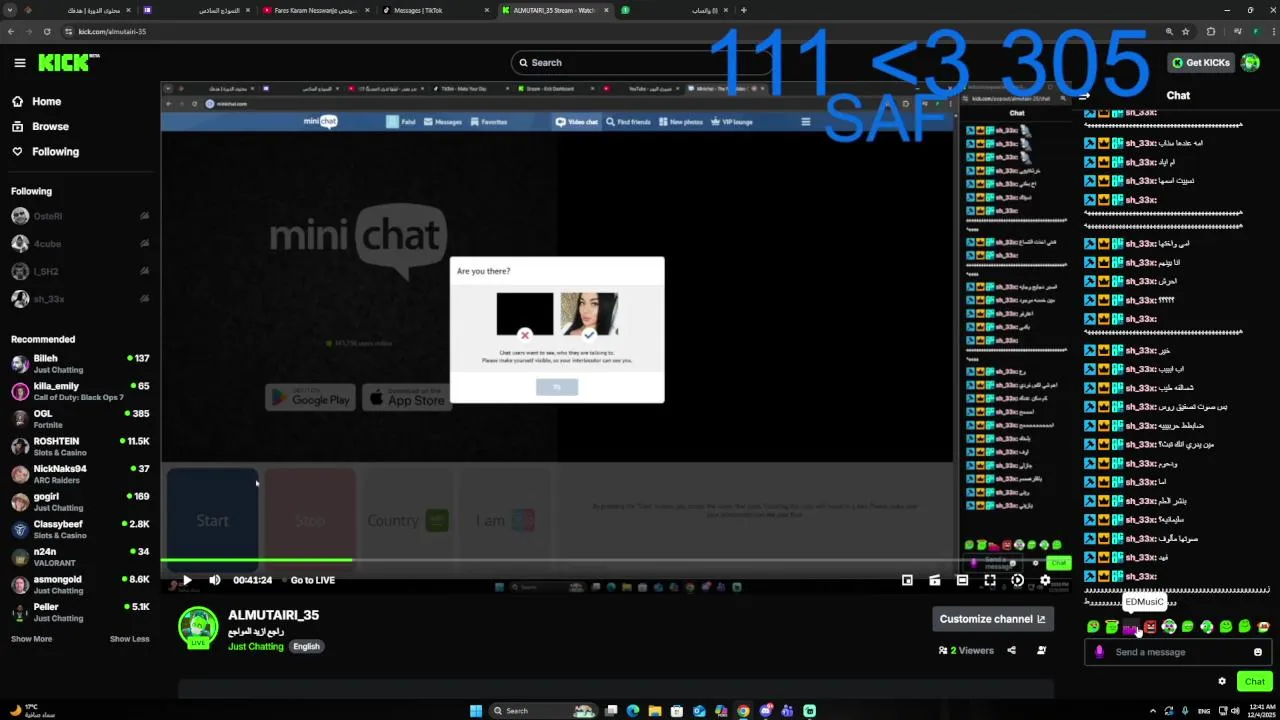Click the player playback speed icon

[1017, 580]
